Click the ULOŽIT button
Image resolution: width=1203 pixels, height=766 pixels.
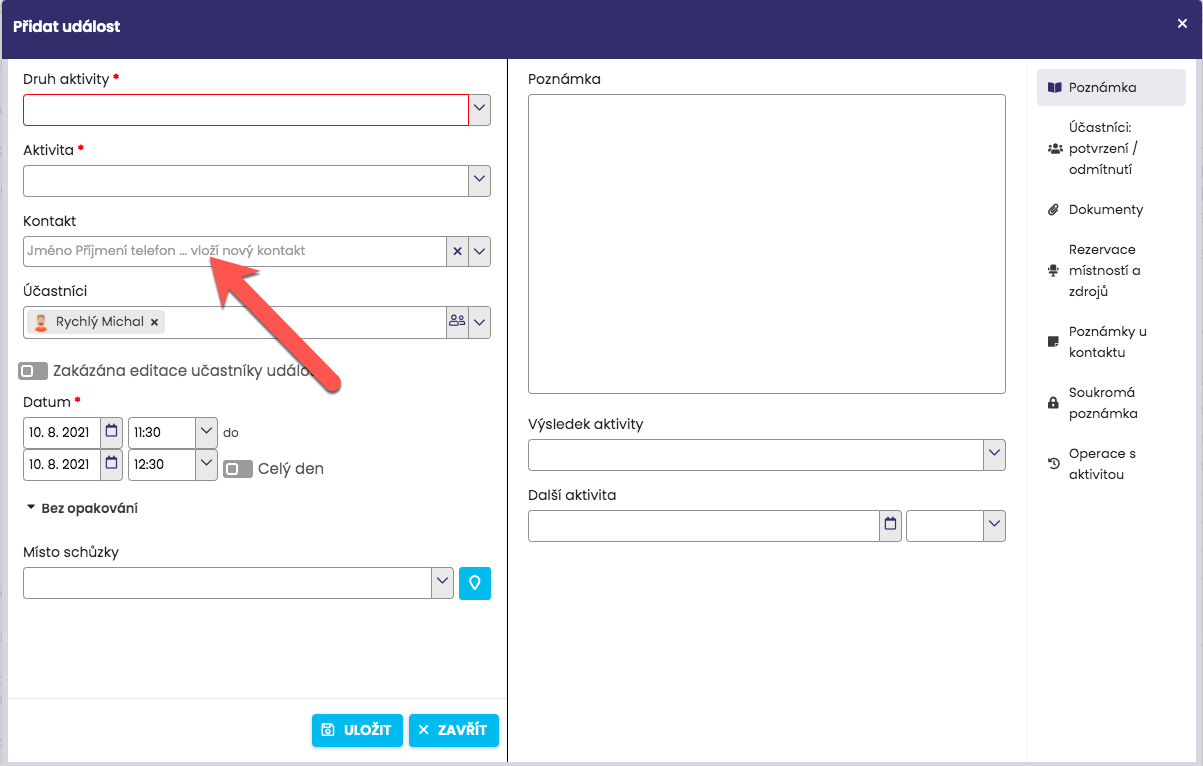(357, 730)
